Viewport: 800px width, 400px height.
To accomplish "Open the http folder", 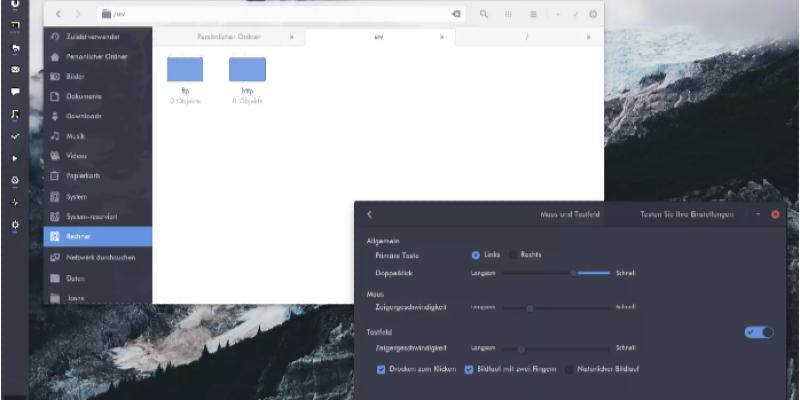I will click(247, 70).
